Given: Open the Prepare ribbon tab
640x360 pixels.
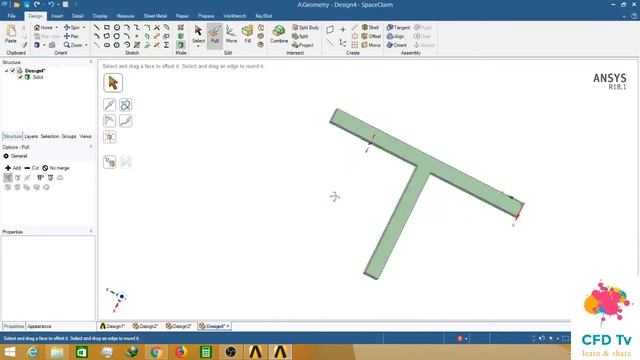Looking at the screenshot, I should point(206,16).
